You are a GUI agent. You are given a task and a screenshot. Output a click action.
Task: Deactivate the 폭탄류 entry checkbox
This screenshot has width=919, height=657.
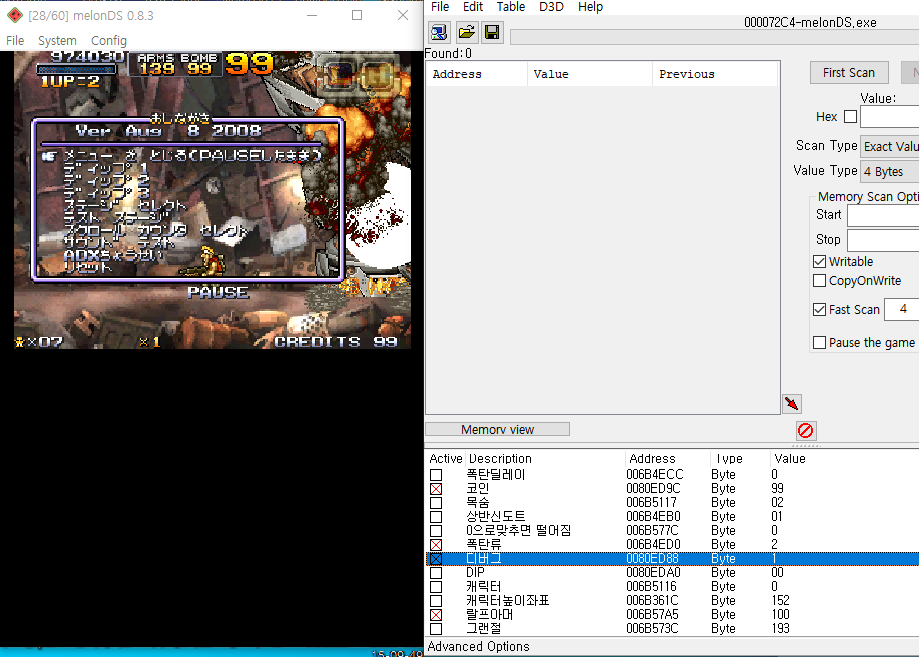tap(436, 544)
